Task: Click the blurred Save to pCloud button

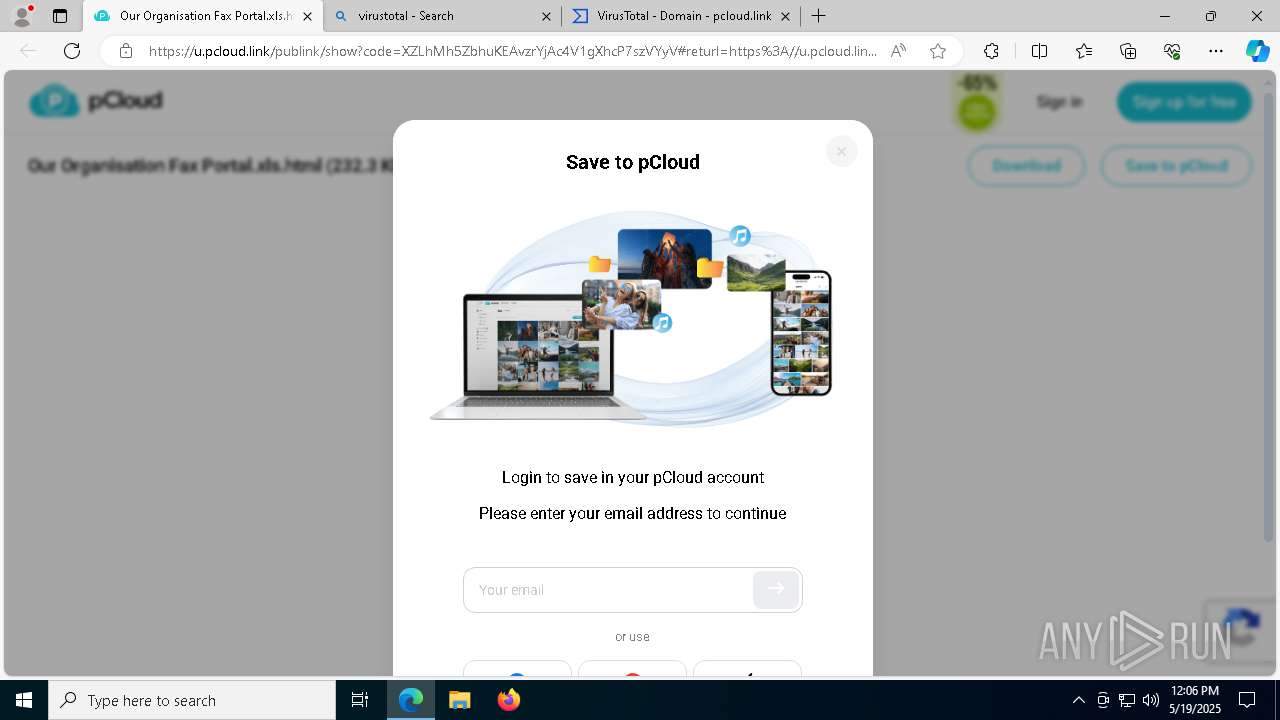Action: click(1176, 166)
